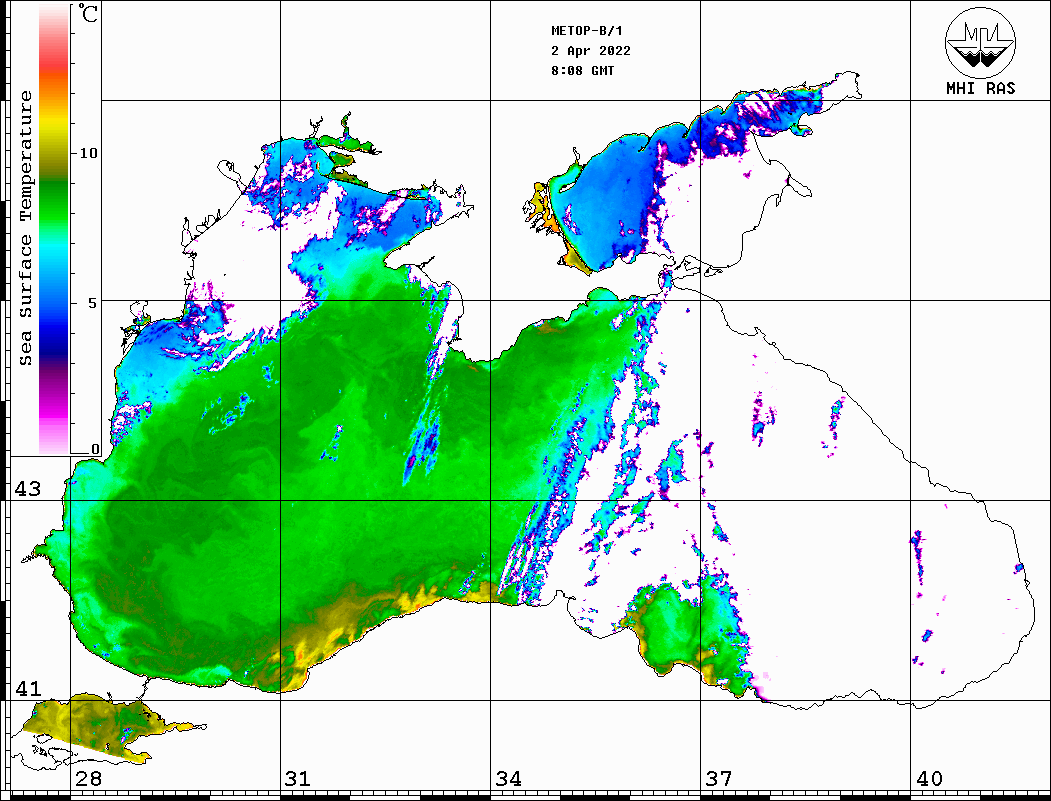The image size is (1051, 801).
Task: Click the latitude label "41"
Action: pos(28,688)
